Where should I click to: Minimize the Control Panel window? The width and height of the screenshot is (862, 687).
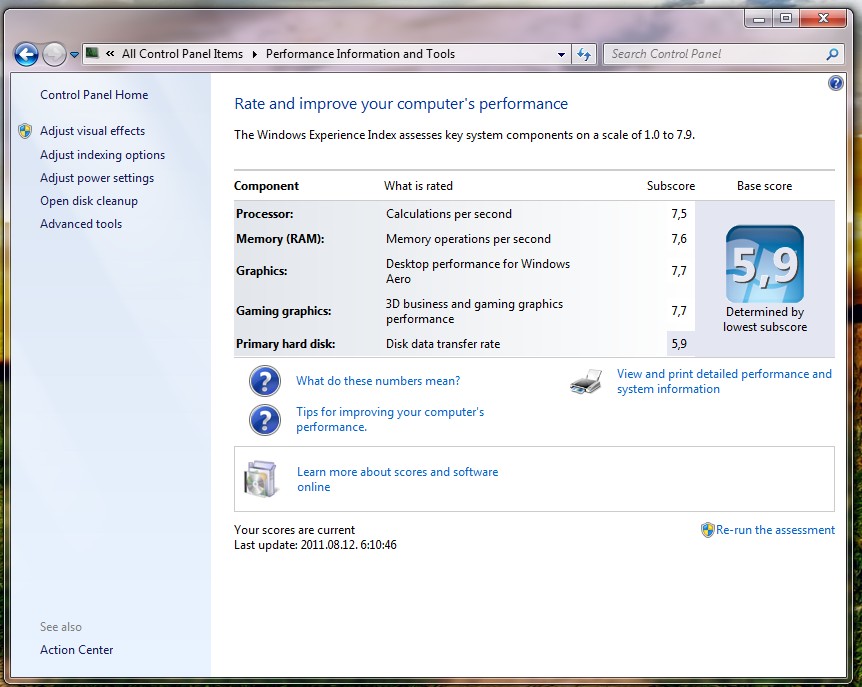[759, 19]
